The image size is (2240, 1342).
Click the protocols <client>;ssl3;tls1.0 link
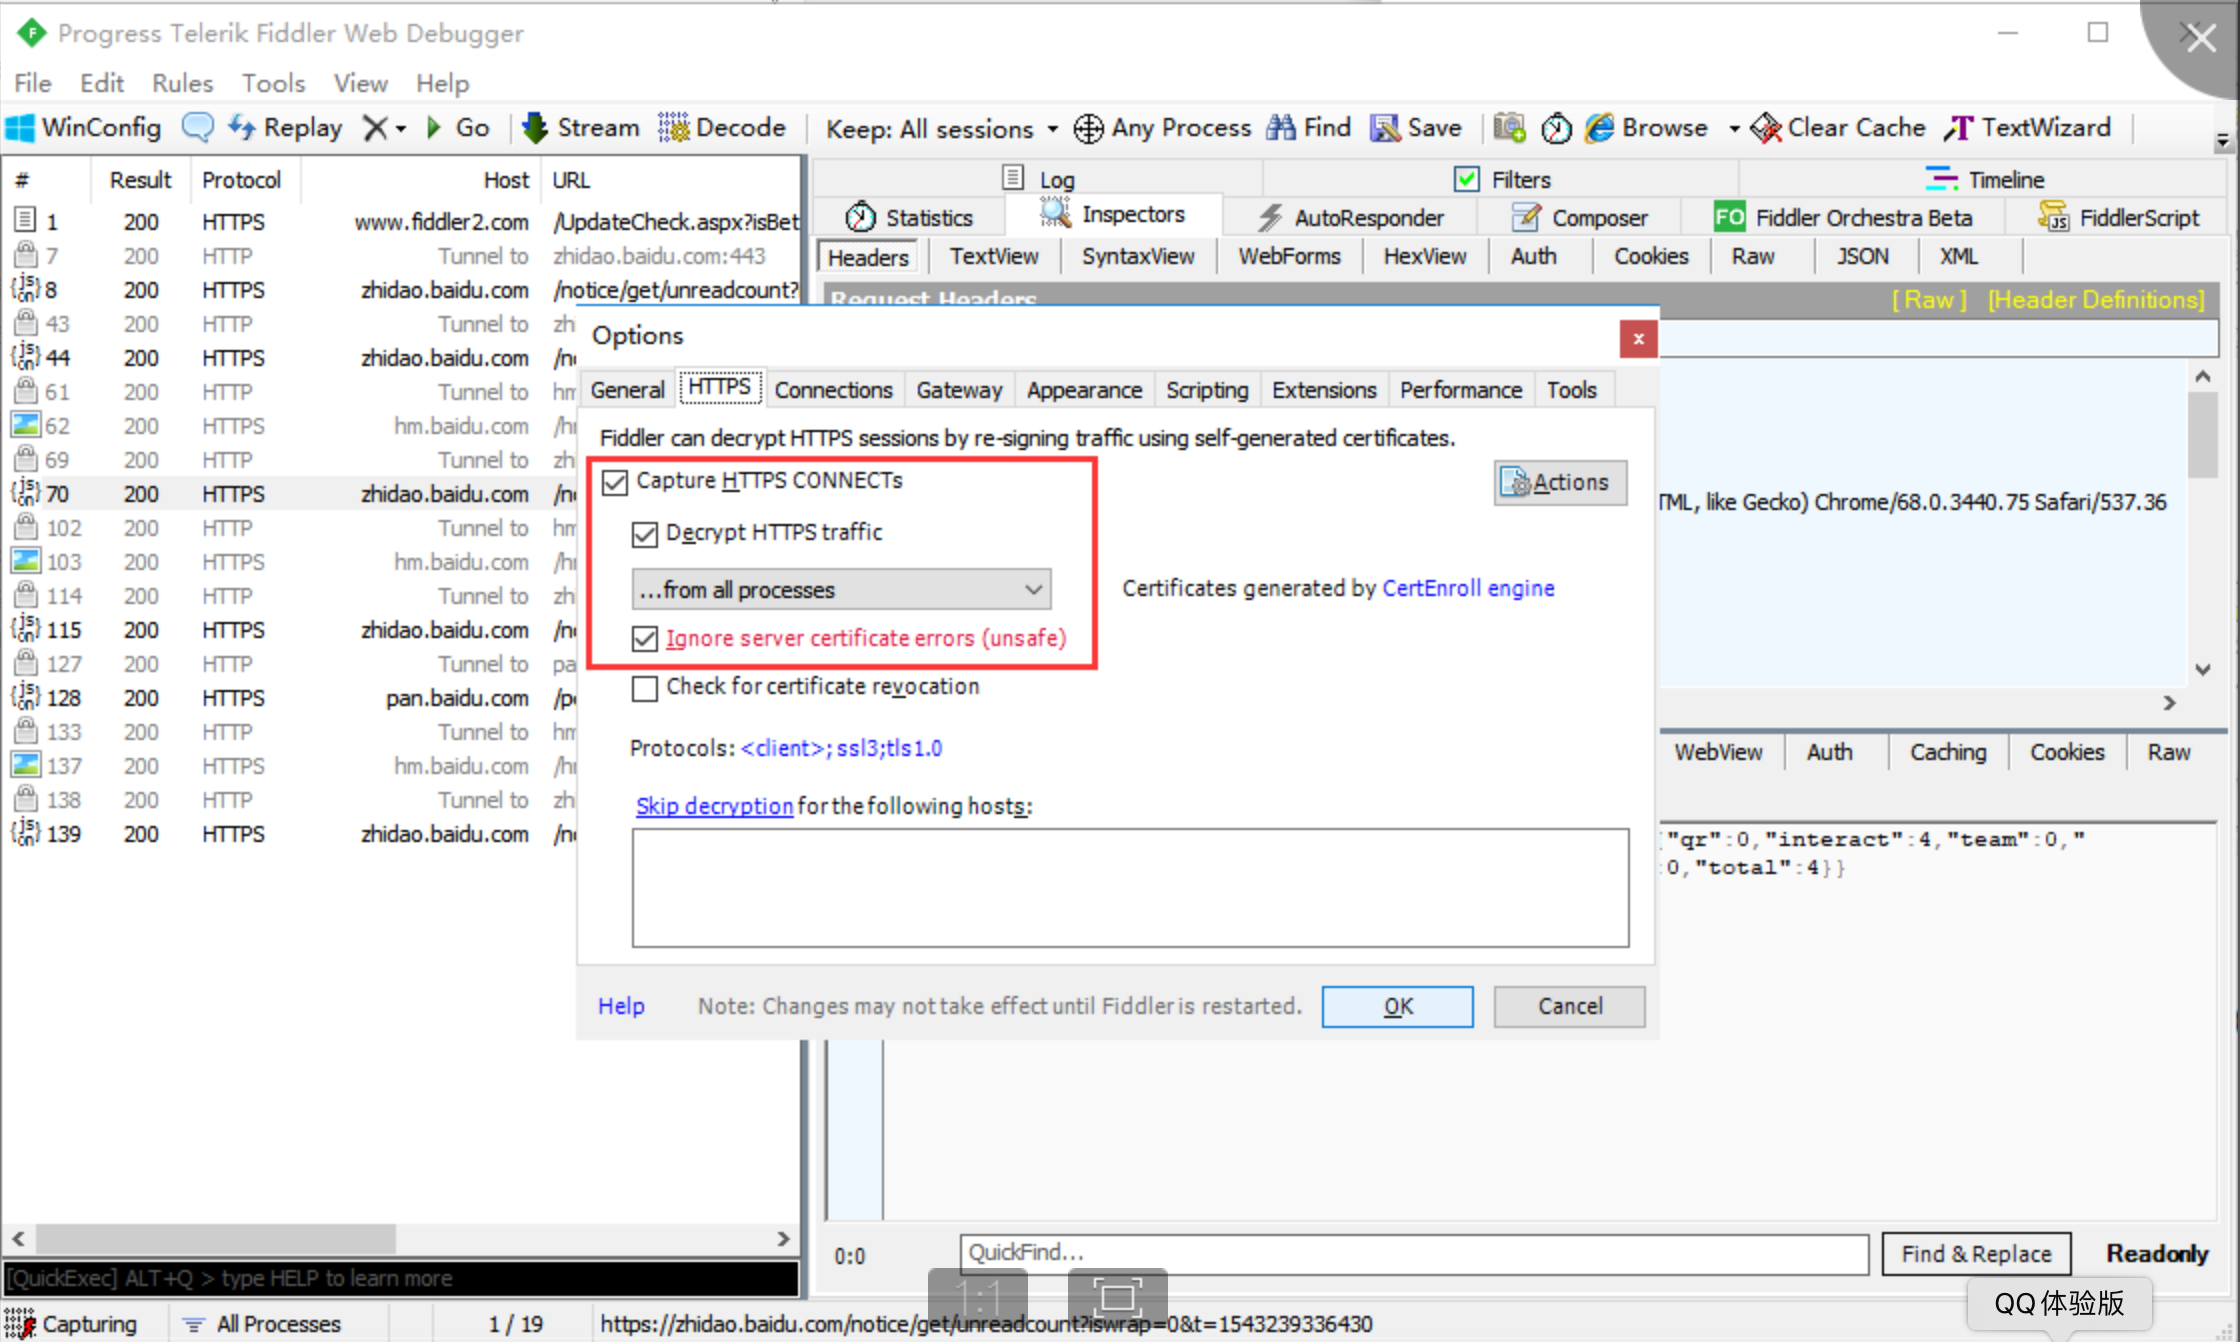tap(841, 748)
